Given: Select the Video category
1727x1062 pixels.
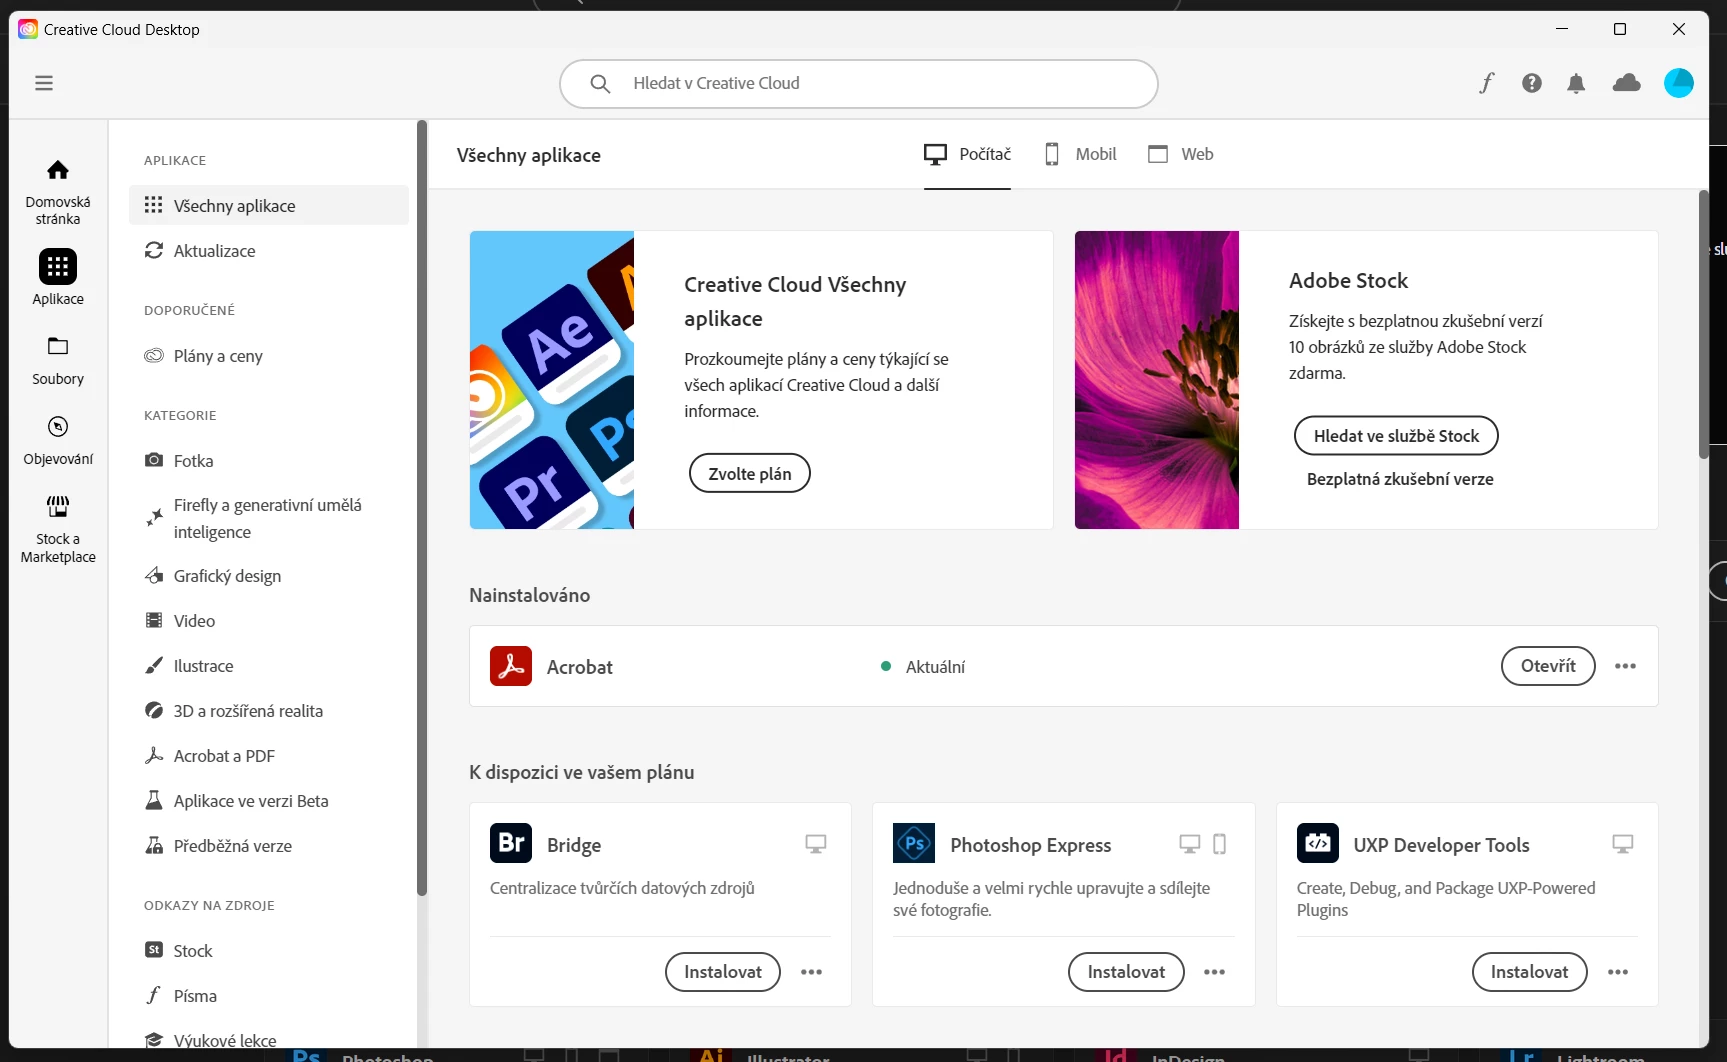Looking at the screenshot, I should coord(269,620).
